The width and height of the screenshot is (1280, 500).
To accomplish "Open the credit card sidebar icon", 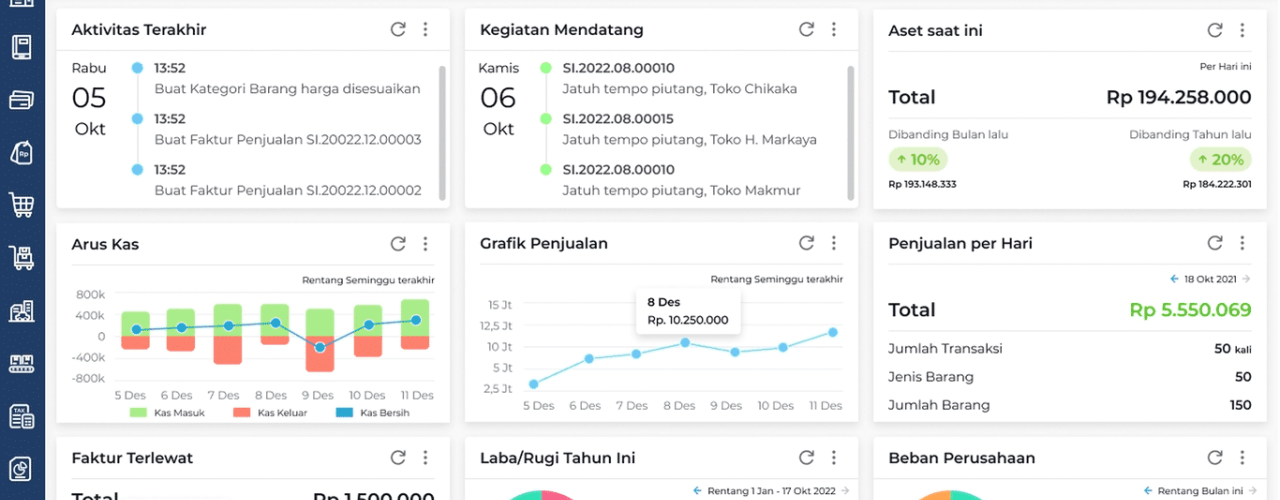I will click(21, 100).
